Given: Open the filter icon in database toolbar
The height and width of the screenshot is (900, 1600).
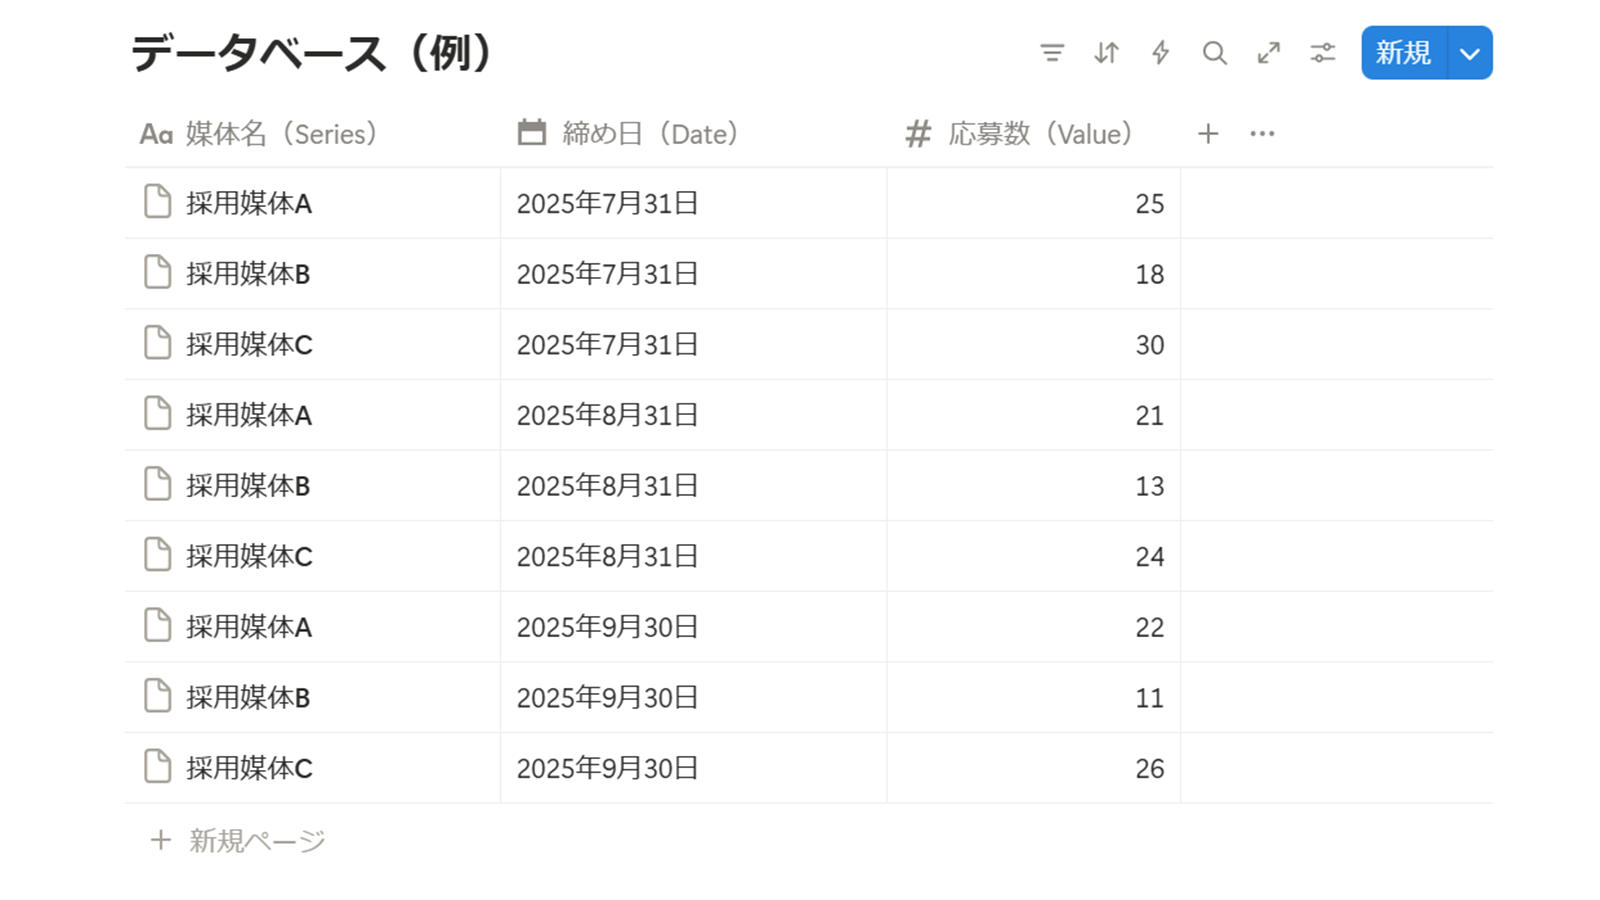Looking at the screenshot, I should pos(1051,53).
